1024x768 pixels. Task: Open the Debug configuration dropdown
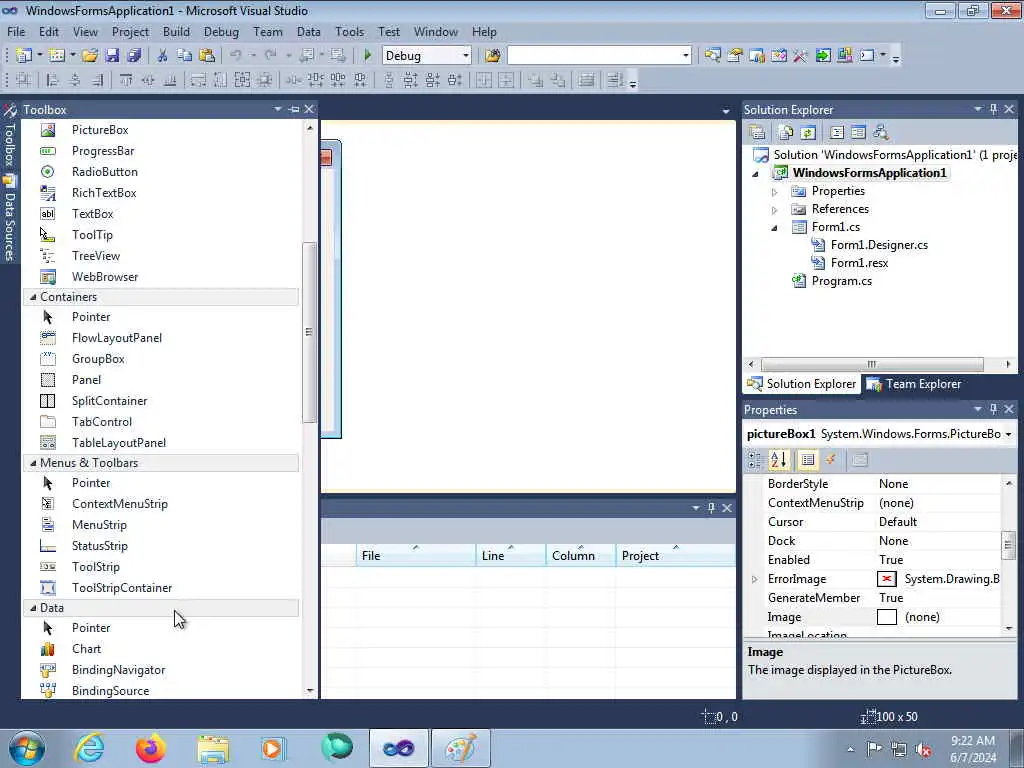tap(466, 56)
